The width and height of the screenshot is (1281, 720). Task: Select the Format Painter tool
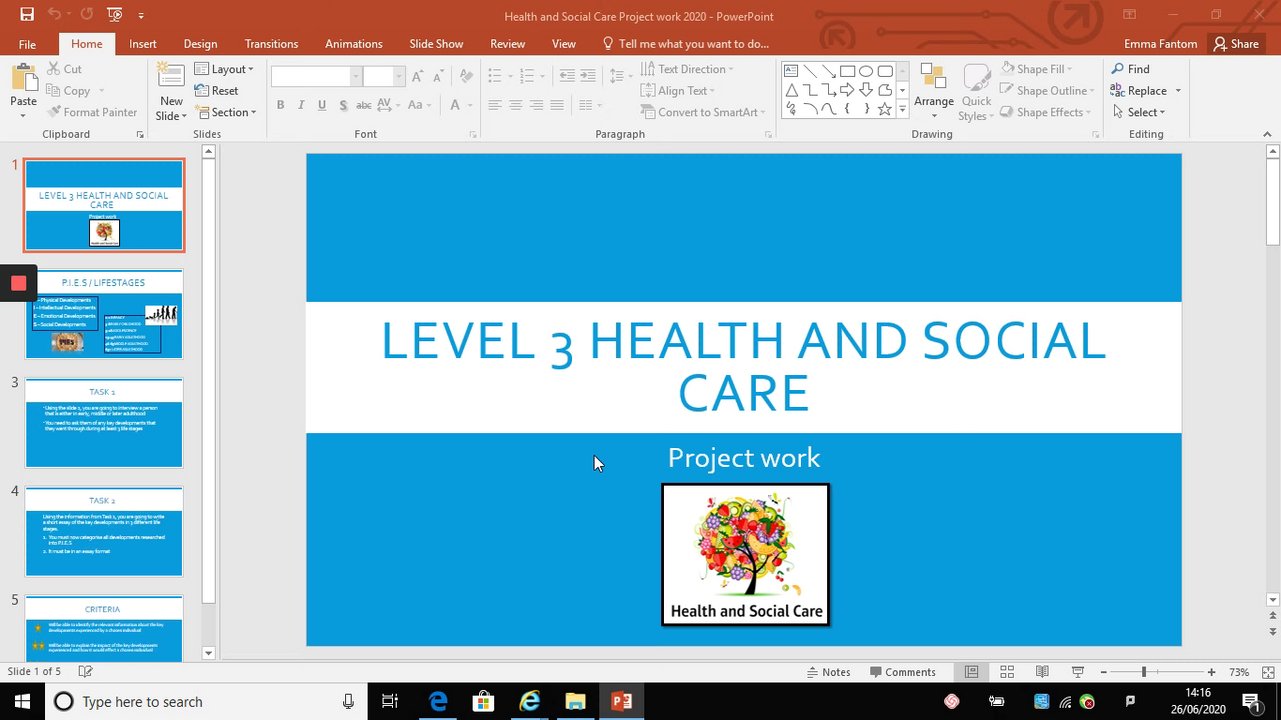pyautogui.click(x=92, y=112)
